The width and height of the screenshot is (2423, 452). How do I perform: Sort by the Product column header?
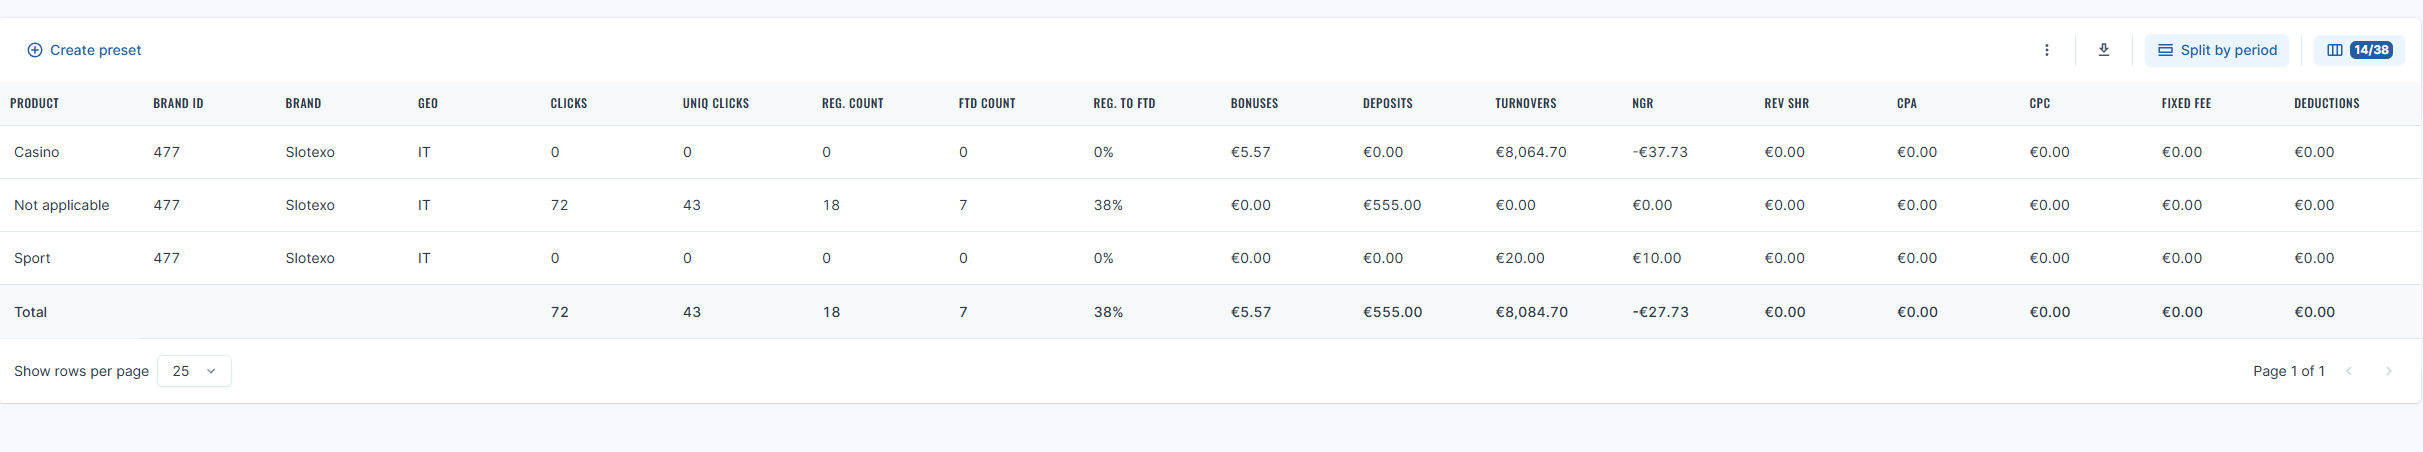35,104
